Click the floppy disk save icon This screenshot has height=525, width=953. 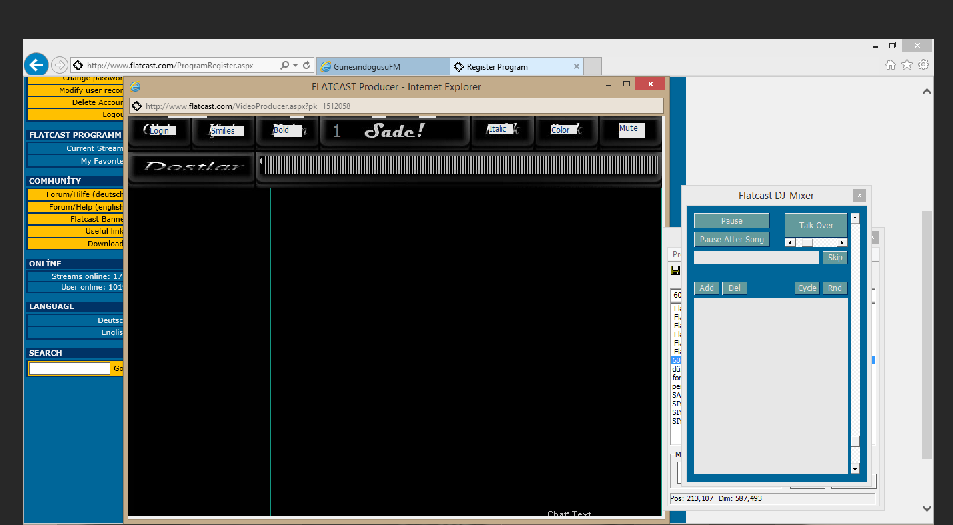(x=676, y=271)
